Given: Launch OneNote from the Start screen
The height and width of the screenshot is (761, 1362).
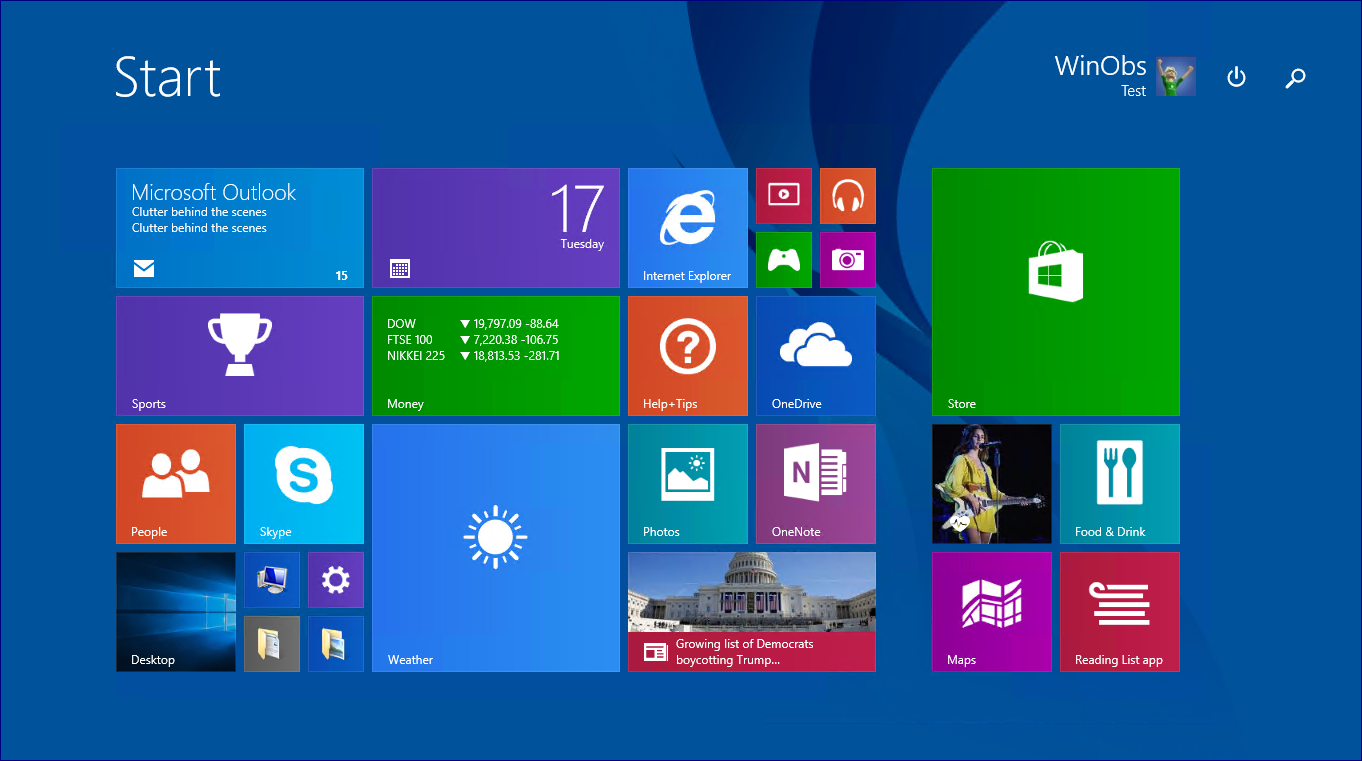Looking at the screenshot, I should click(x=815, y=483).
